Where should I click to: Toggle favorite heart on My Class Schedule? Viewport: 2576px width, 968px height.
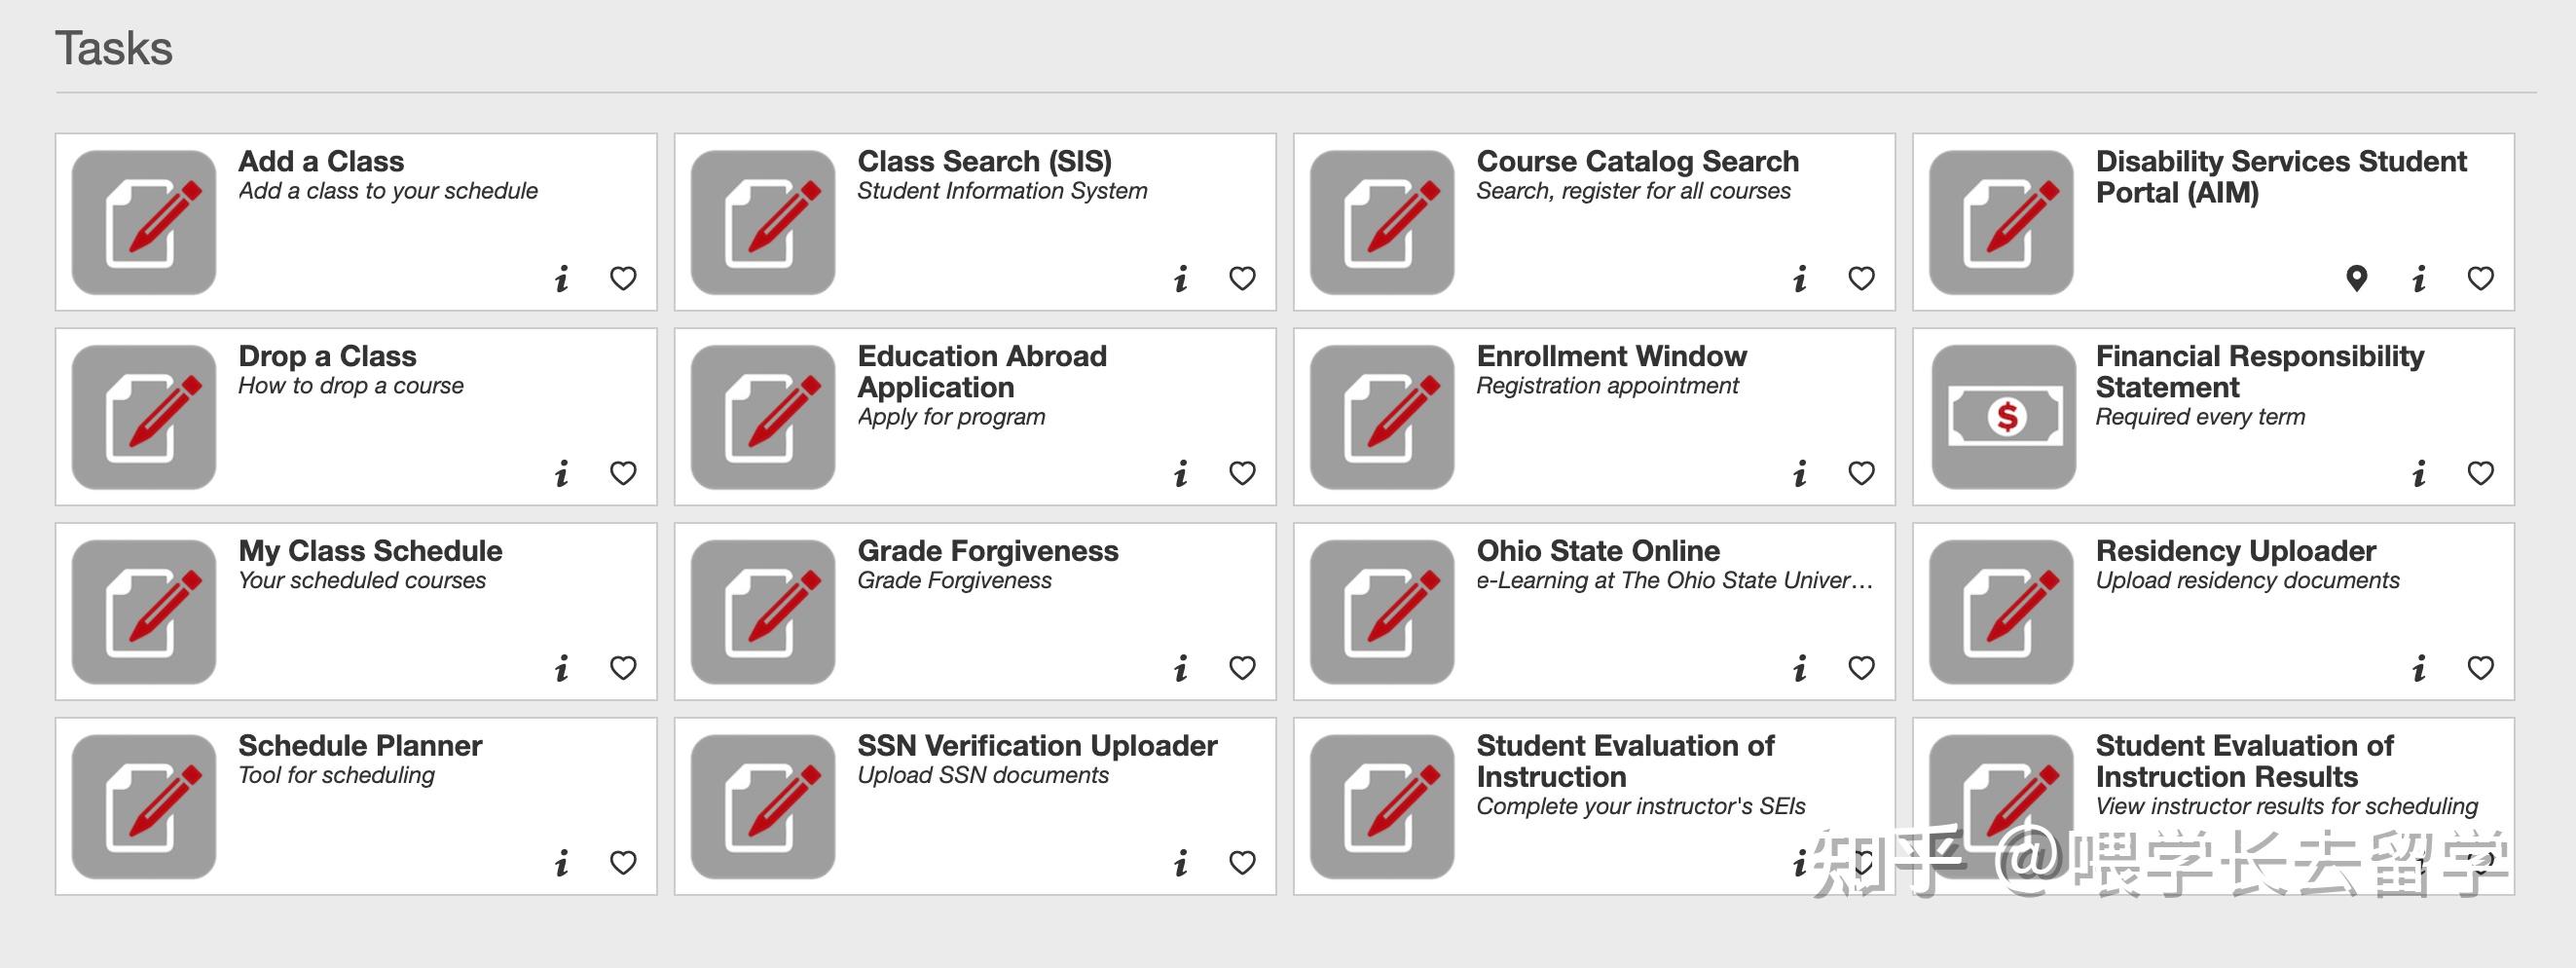[x=623, y=668]
